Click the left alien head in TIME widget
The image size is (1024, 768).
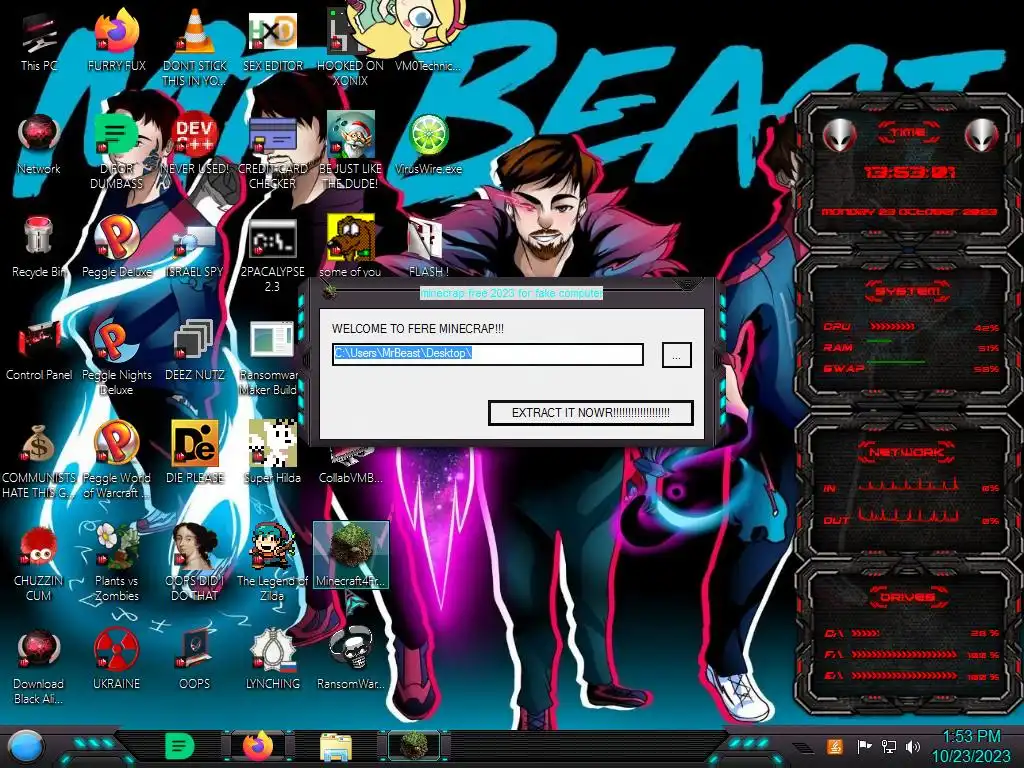(x=839, y=135)
